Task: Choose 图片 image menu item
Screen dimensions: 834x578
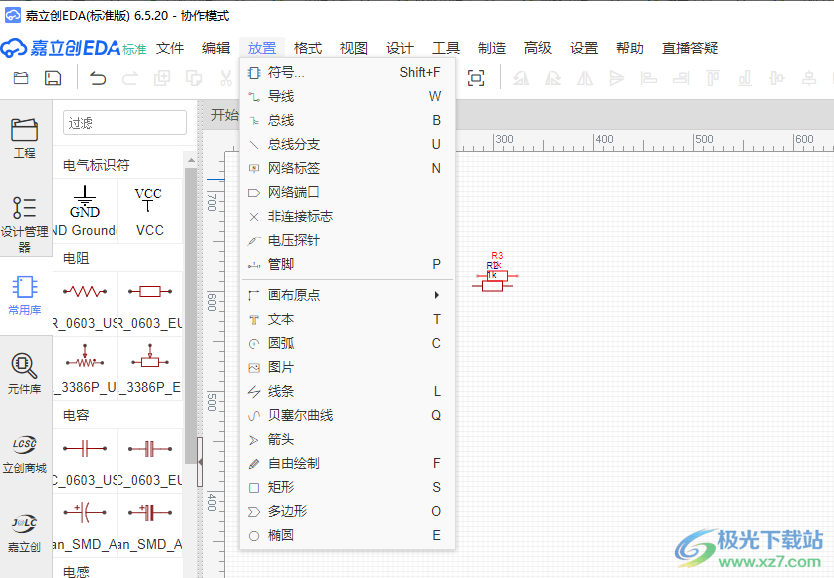Action: pos(347,367)
